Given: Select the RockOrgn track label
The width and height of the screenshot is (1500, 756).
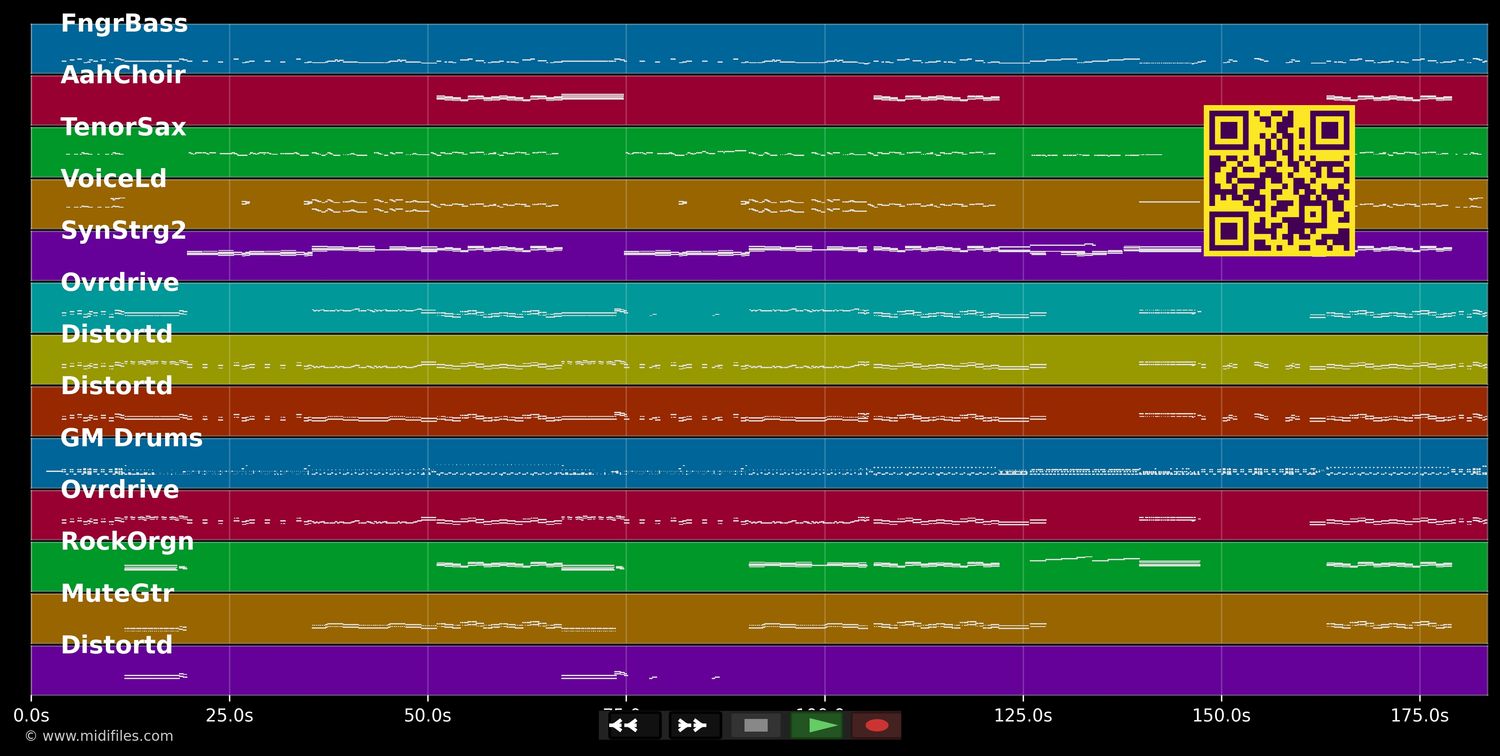Looking at the screenshot, I should click(127, 542).
